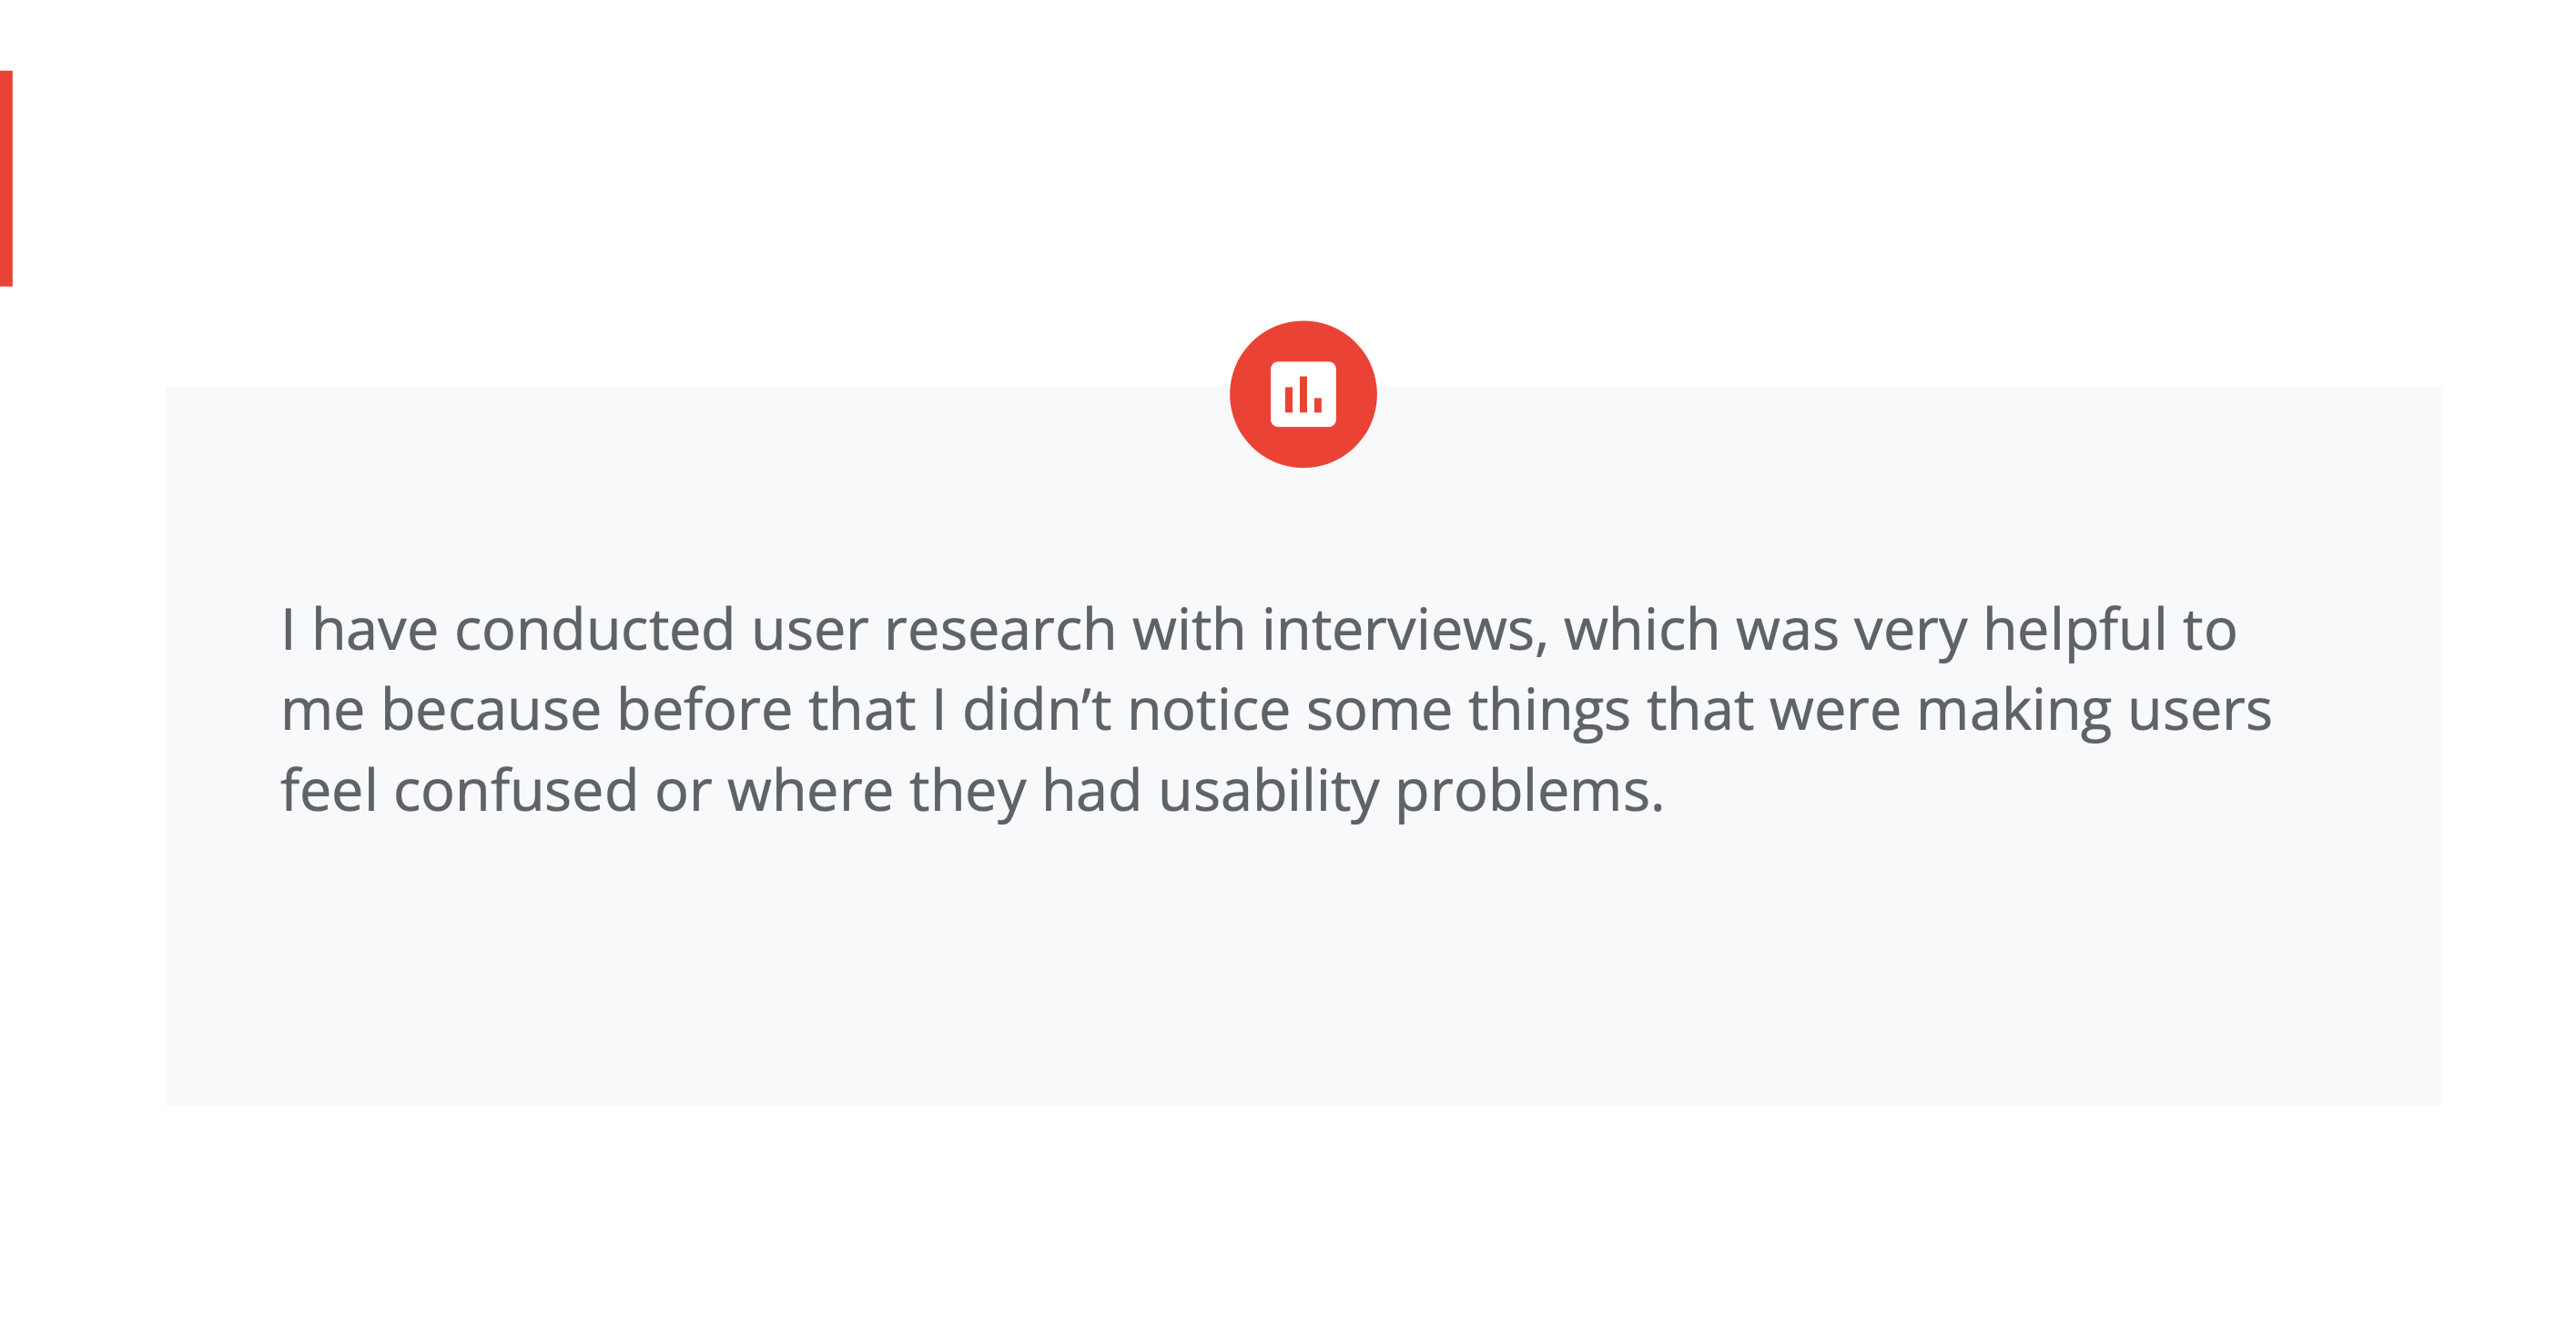Click the red bar chart icon
The width and height of the screenshot is (2576, 1325).
[1303, 394]
